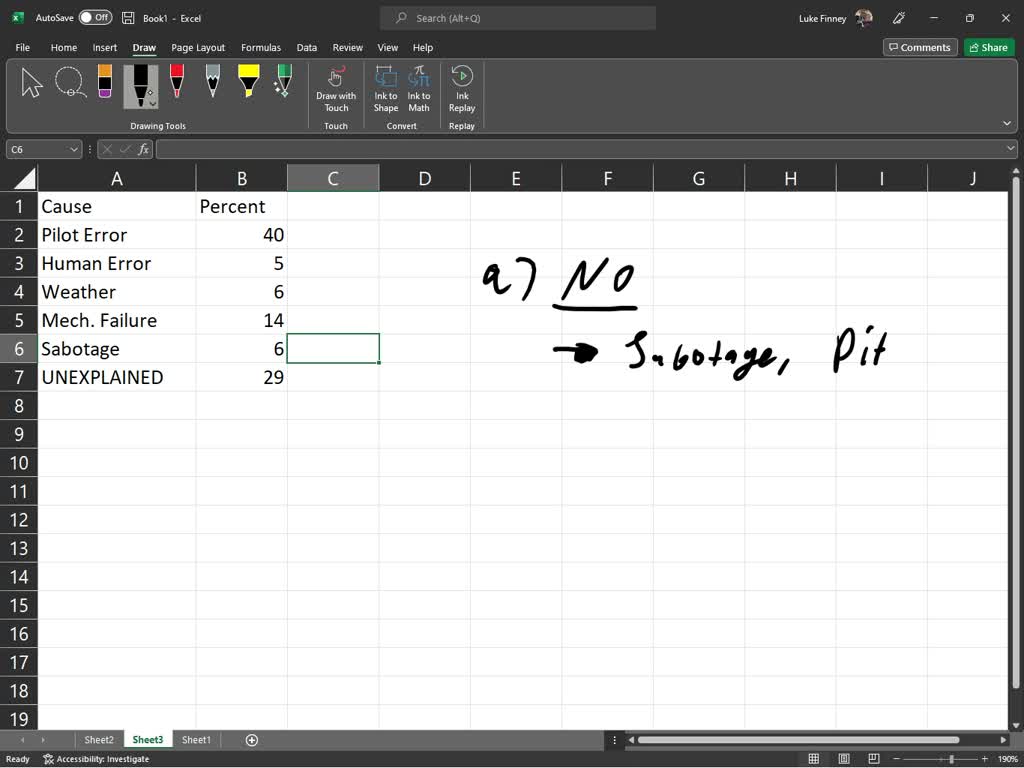1024x768 pixels.
Task: Select the Lasso Select tool
Action: point(70,82)
